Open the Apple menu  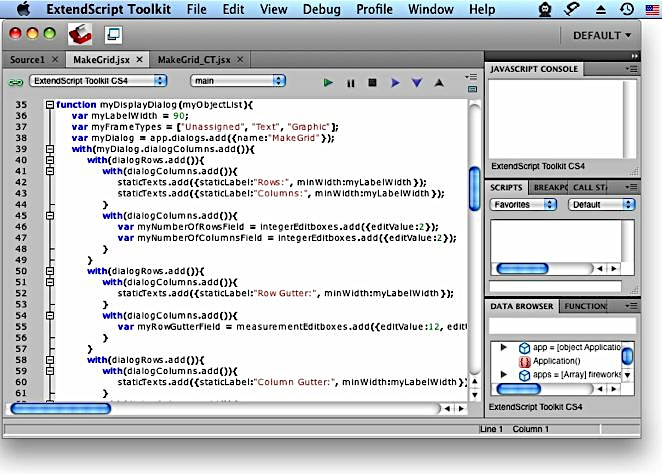coord(23,9)
